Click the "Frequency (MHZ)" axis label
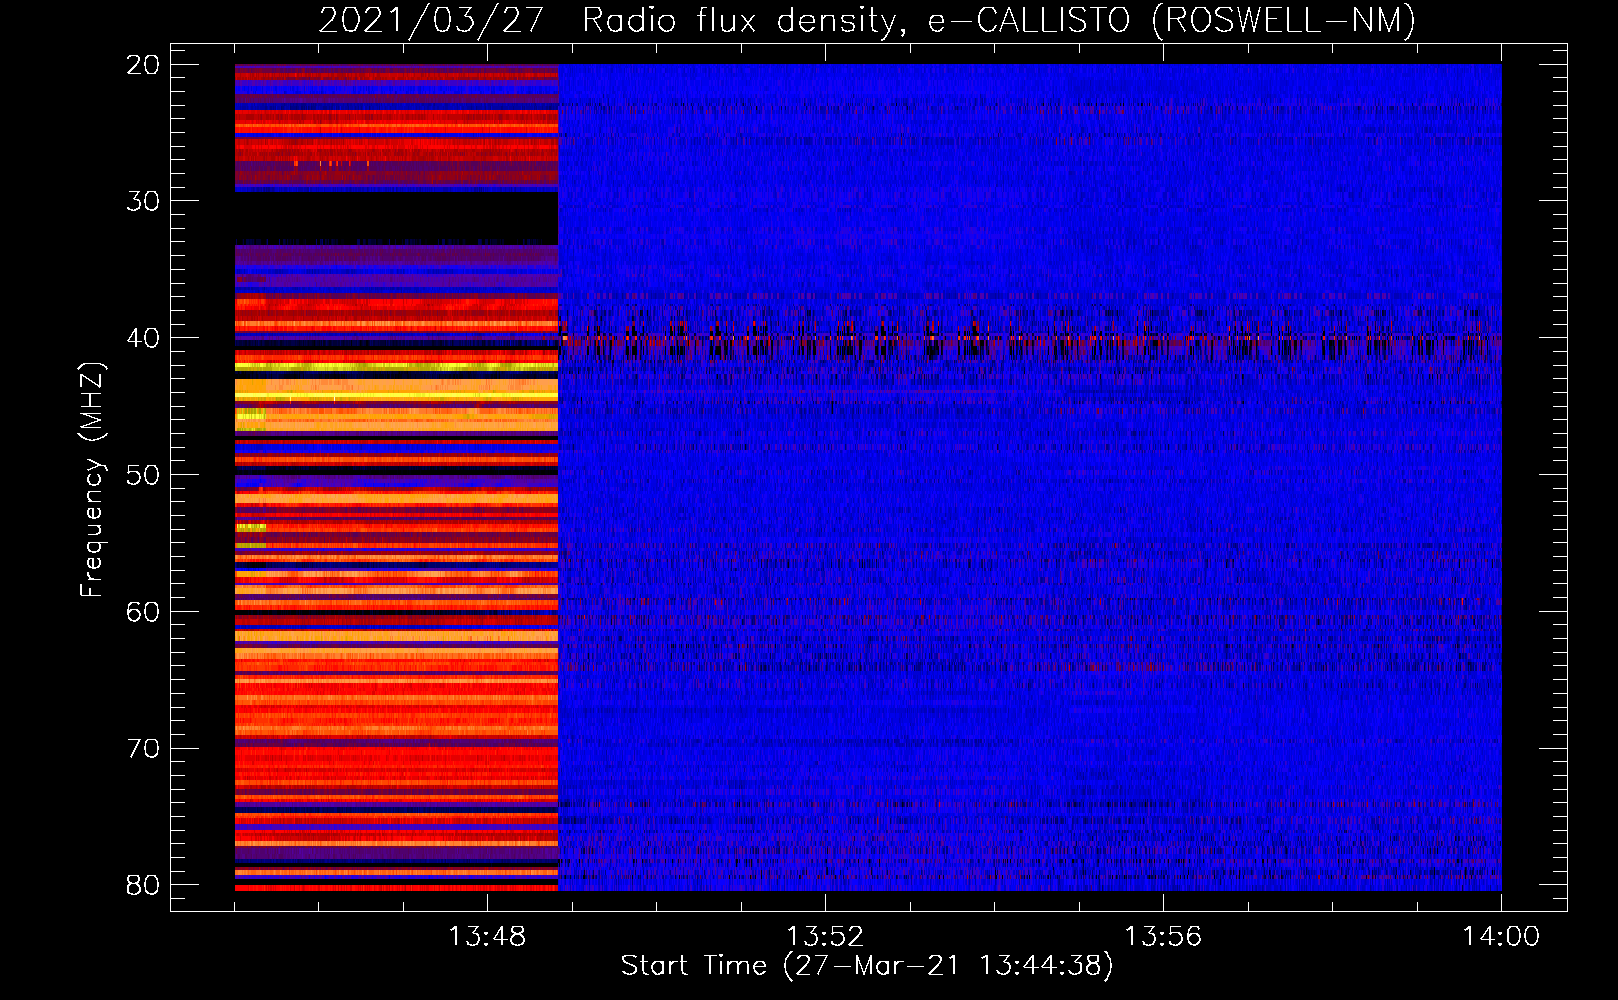The image size is (1618, 1000). pos(92,480)
